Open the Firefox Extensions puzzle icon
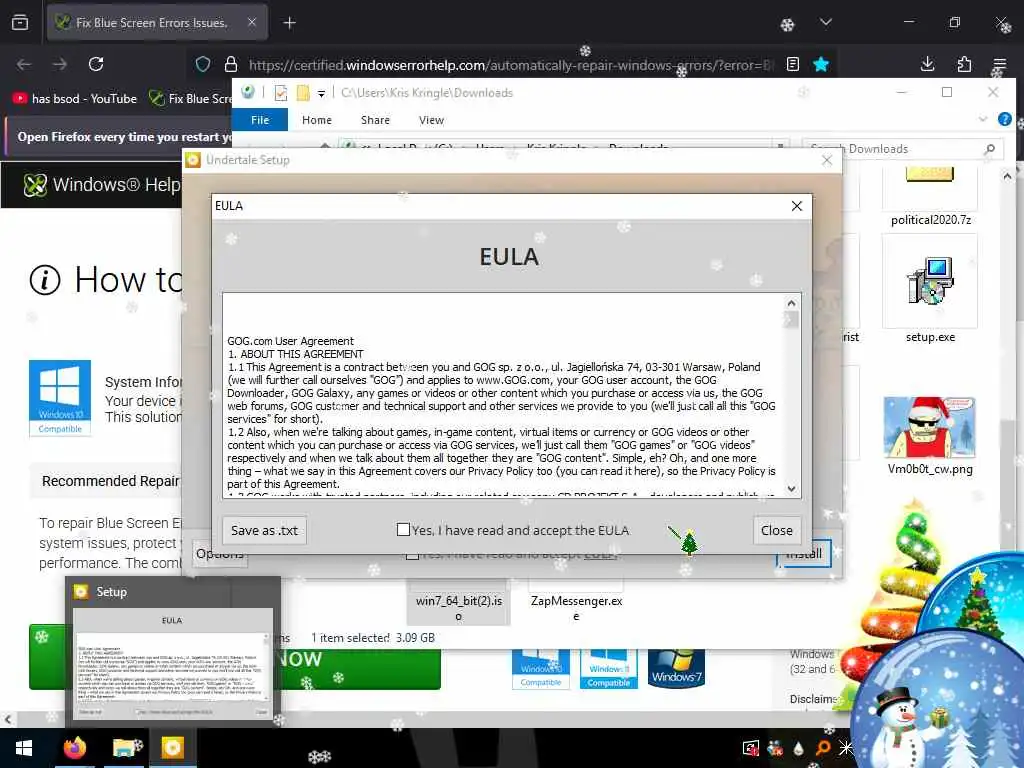The width and height of the screenshot is (1024, 768). coord(964,64)
